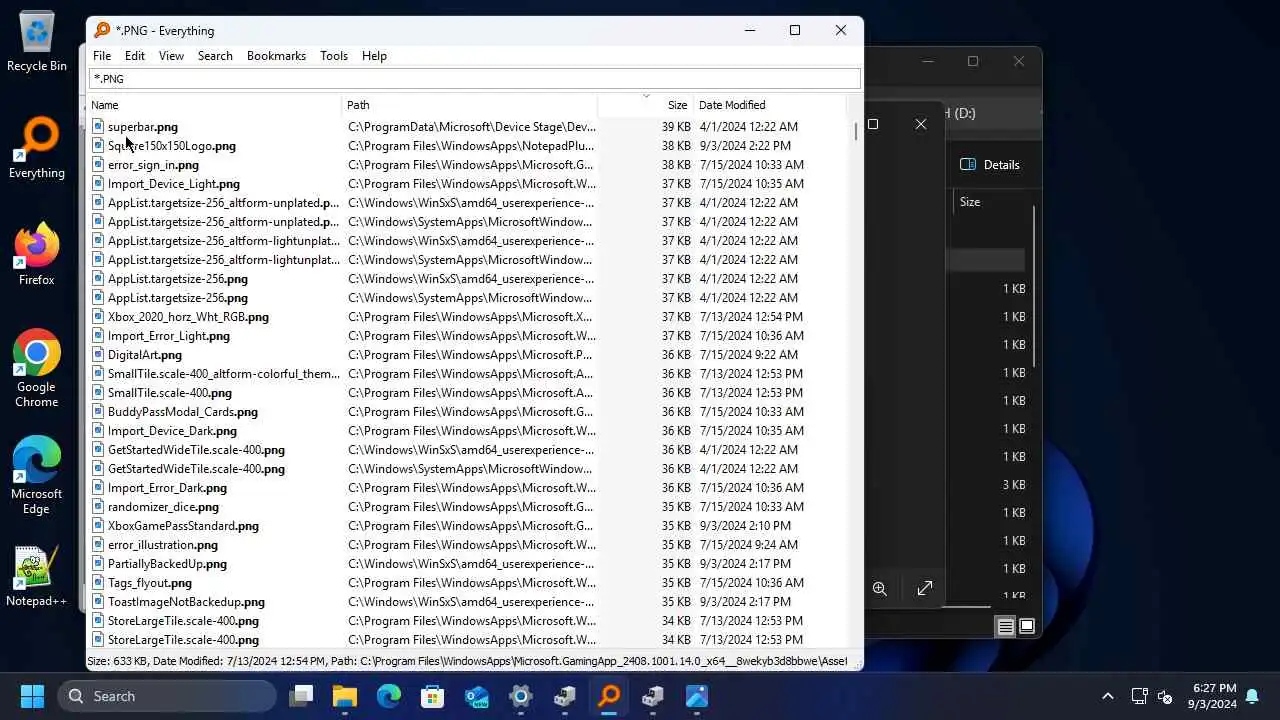
Task: Sort results by Date Modified column
Action: tap(770, 105)
